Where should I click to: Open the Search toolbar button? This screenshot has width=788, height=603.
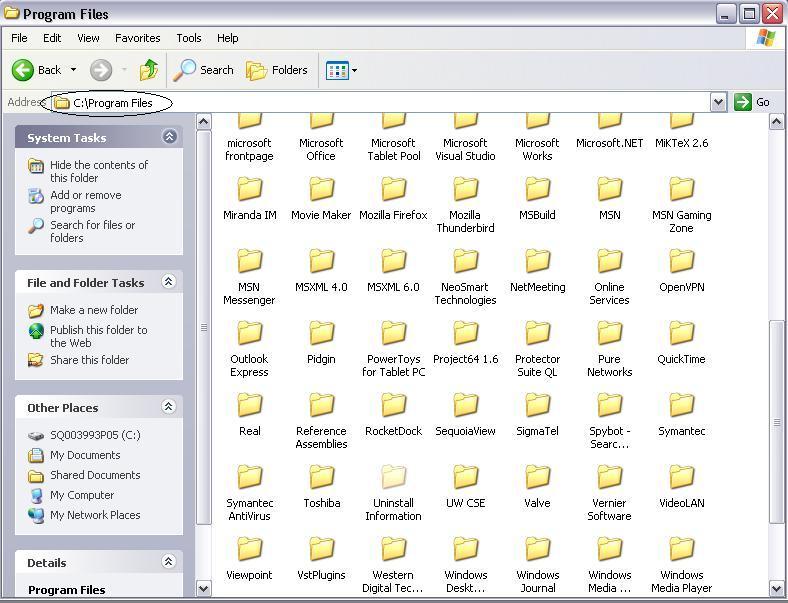pyautogui.click(x=204, y=70)
